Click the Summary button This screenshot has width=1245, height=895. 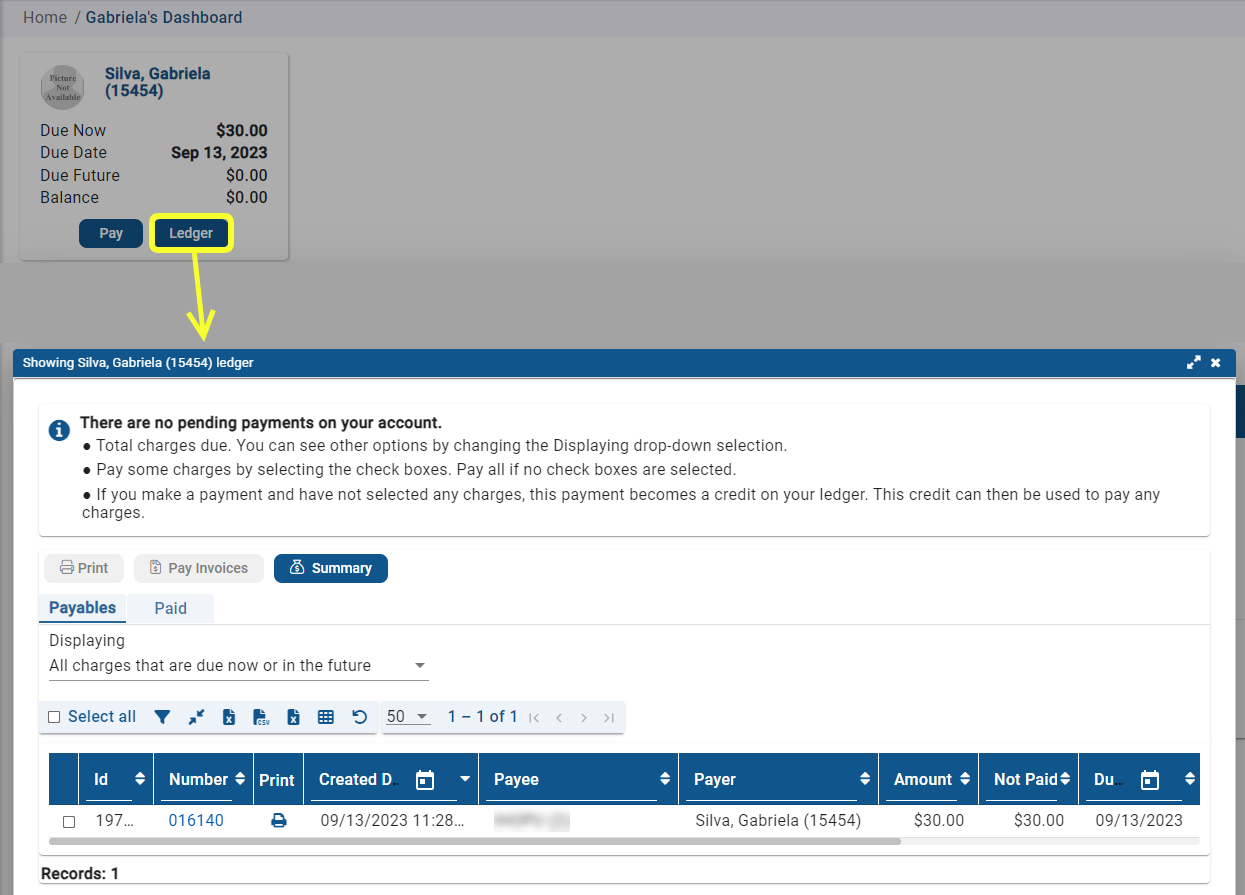[x=330, y=568]
